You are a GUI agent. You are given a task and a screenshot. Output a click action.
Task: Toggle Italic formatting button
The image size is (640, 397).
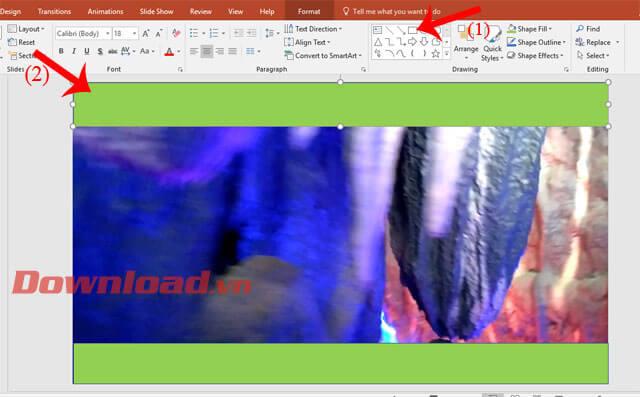[x=73, y=51]
